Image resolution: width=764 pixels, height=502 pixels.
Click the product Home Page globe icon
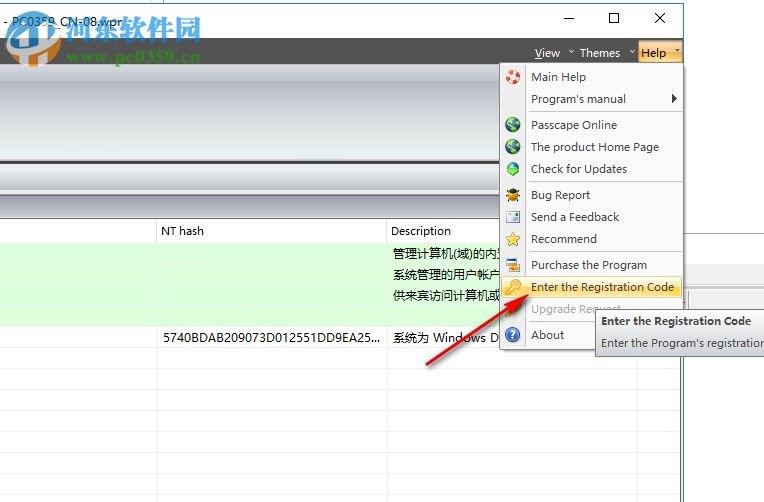click(x=513, y=147)
